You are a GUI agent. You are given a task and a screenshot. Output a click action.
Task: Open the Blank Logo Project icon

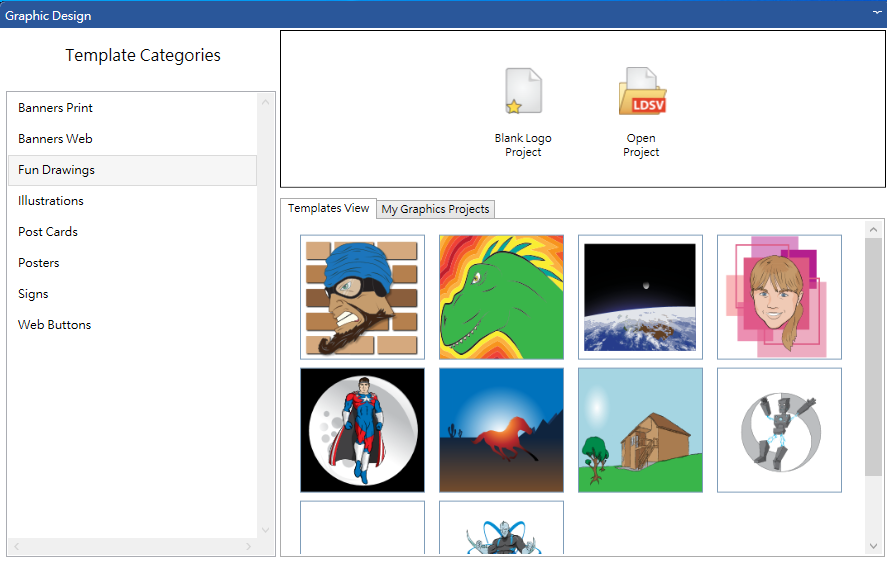coord(523,91)
